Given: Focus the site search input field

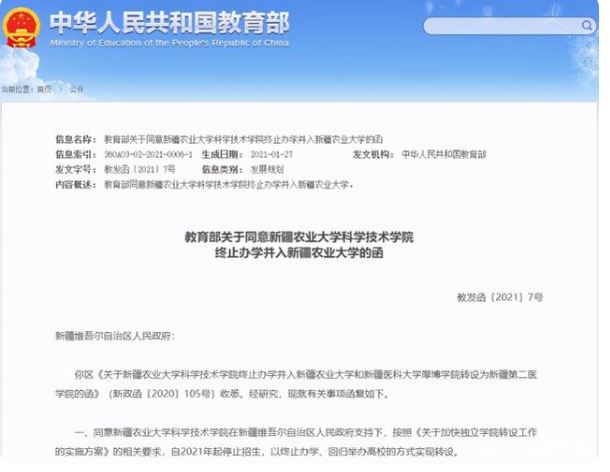Looking at the screenshot, I should click(x=510, y=26).
